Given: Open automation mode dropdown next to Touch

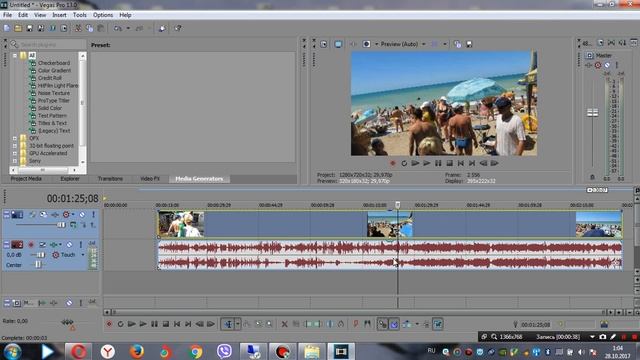Looking at the screenshot, I should point(83,255).
